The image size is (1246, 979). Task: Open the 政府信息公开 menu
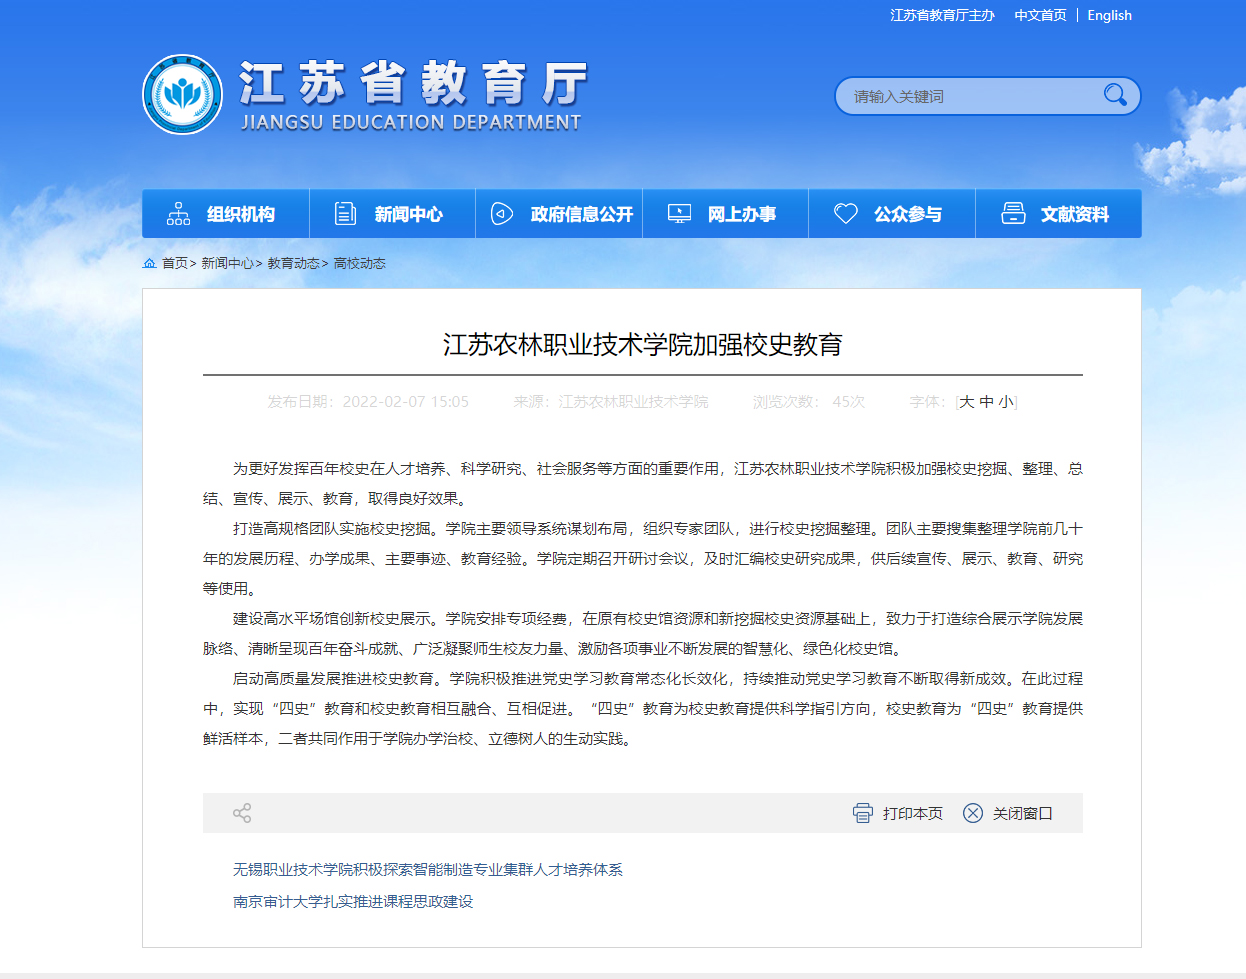tap(559, 214)
